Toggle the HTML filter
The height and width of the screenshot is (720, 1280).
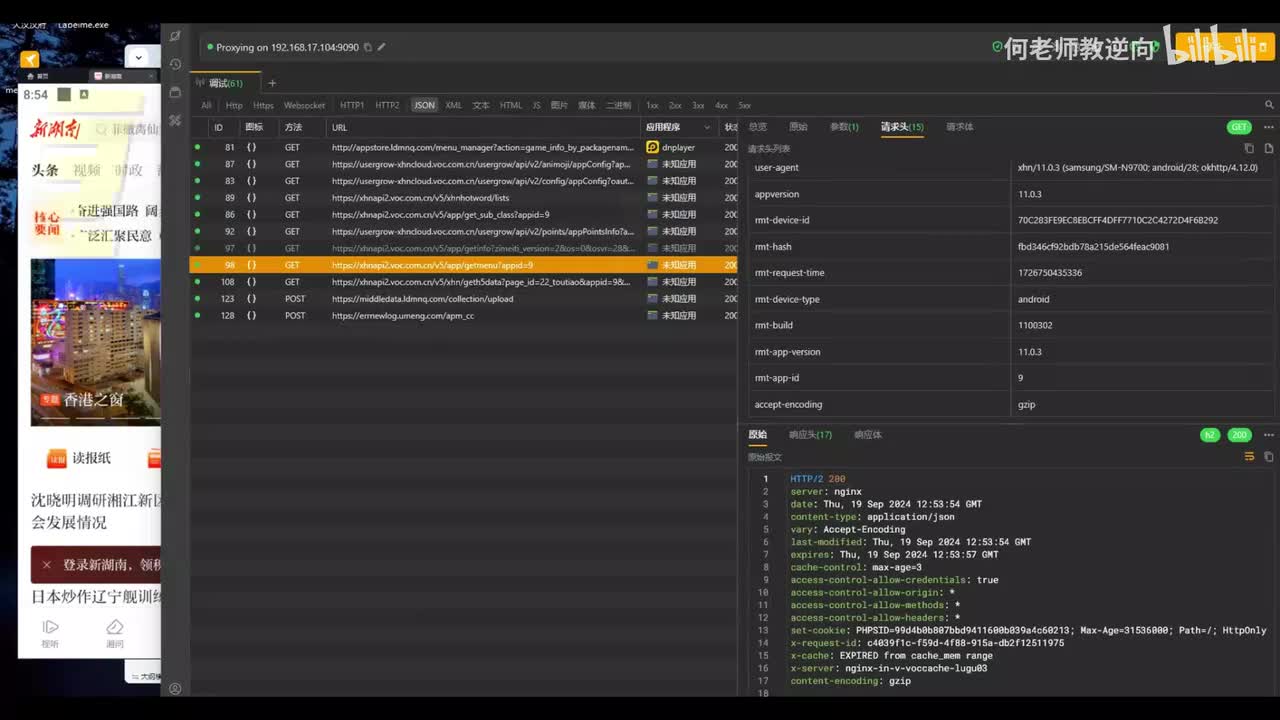[511, 105]
